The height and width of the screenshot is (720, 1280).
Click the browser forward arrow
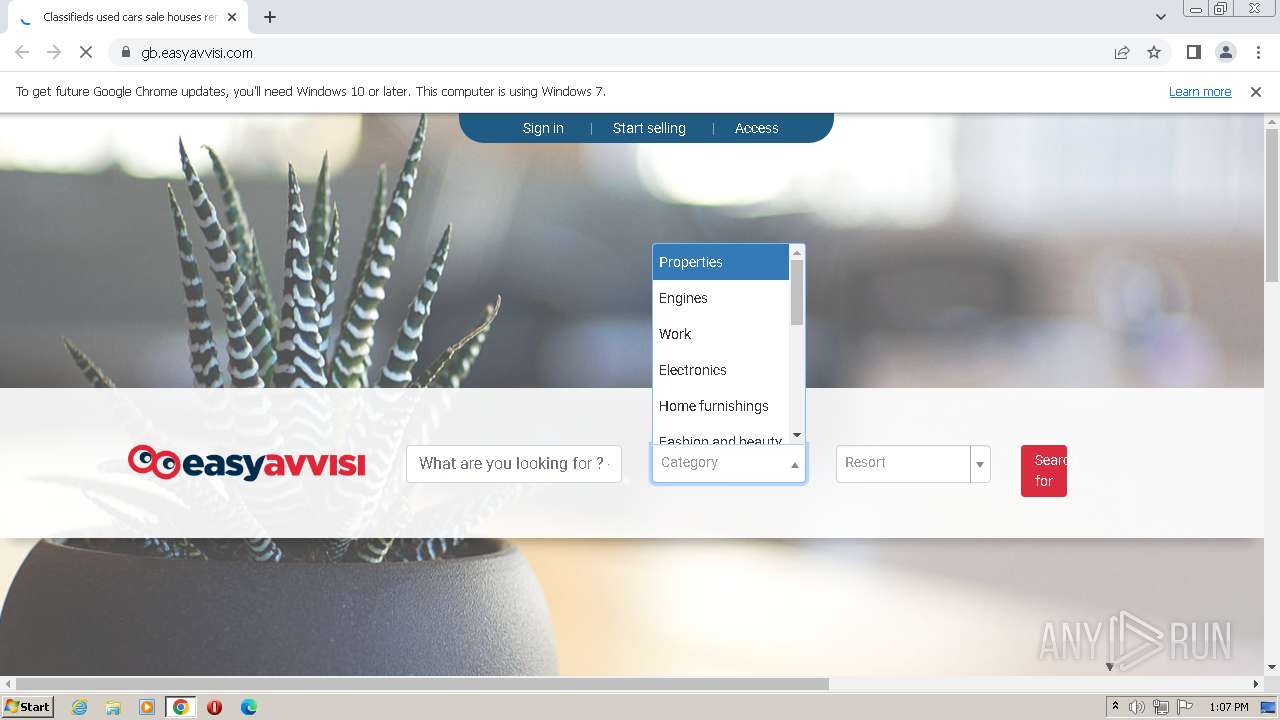(x=54, y=52)
